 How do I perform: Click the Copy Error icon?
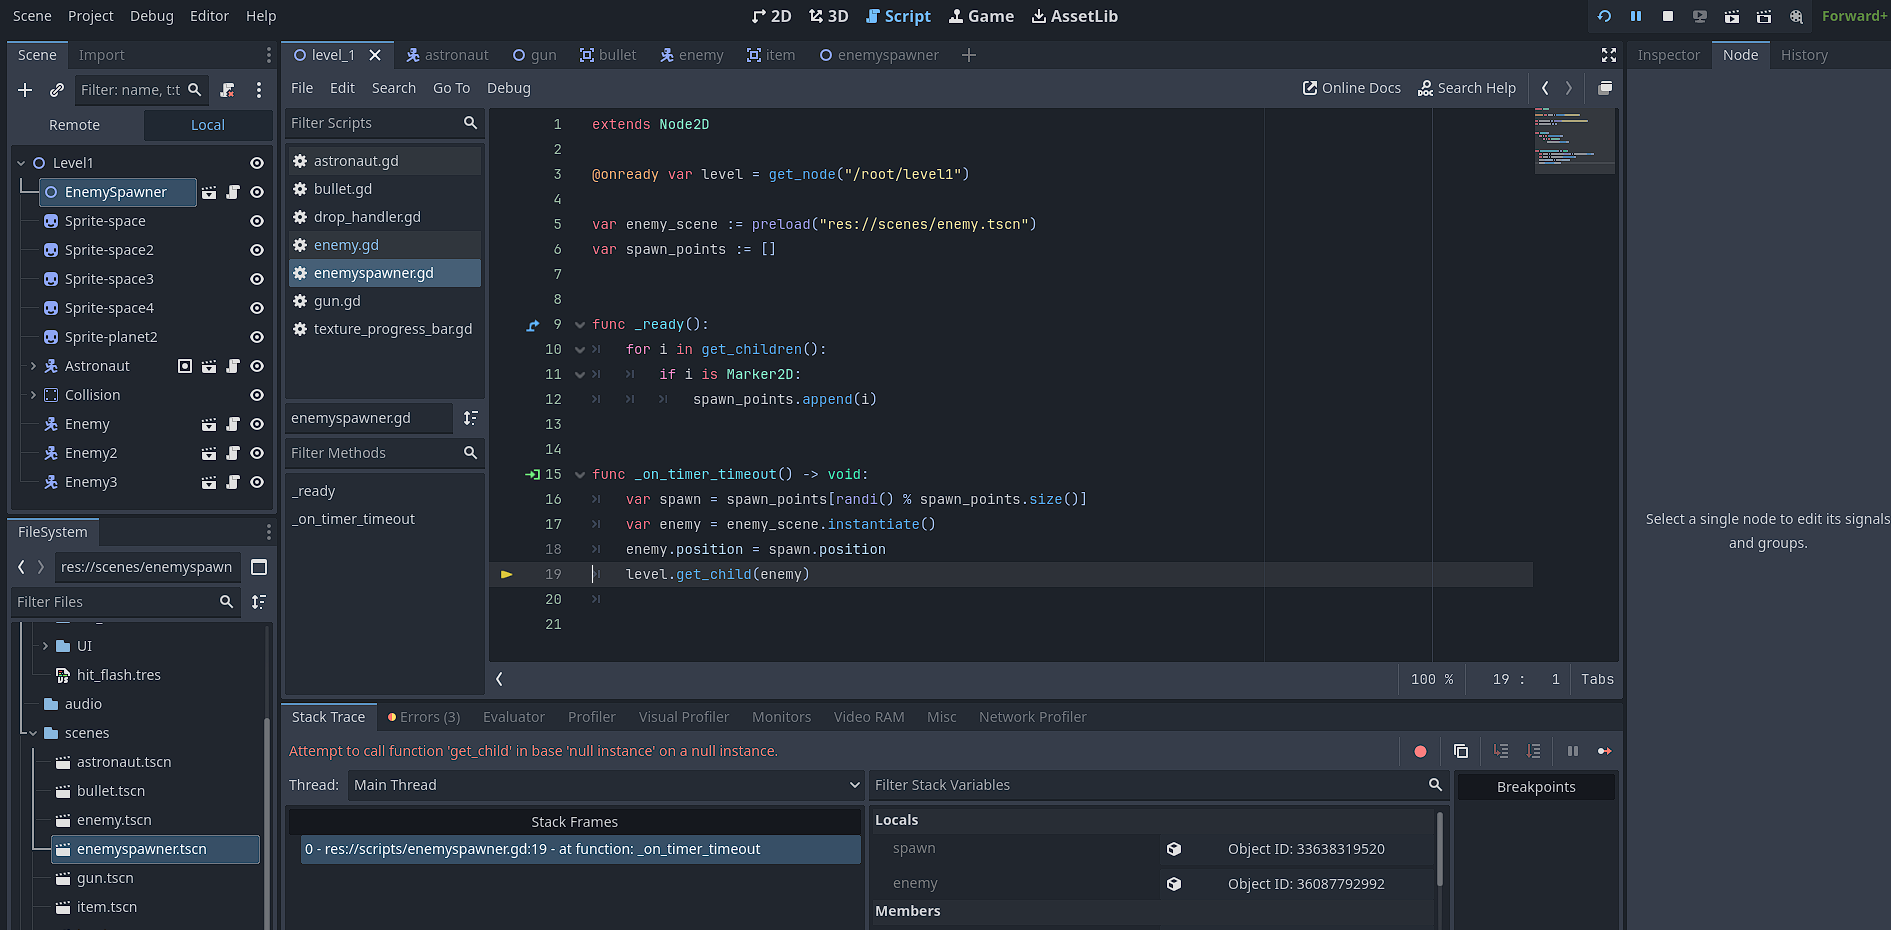(1461, 751)
